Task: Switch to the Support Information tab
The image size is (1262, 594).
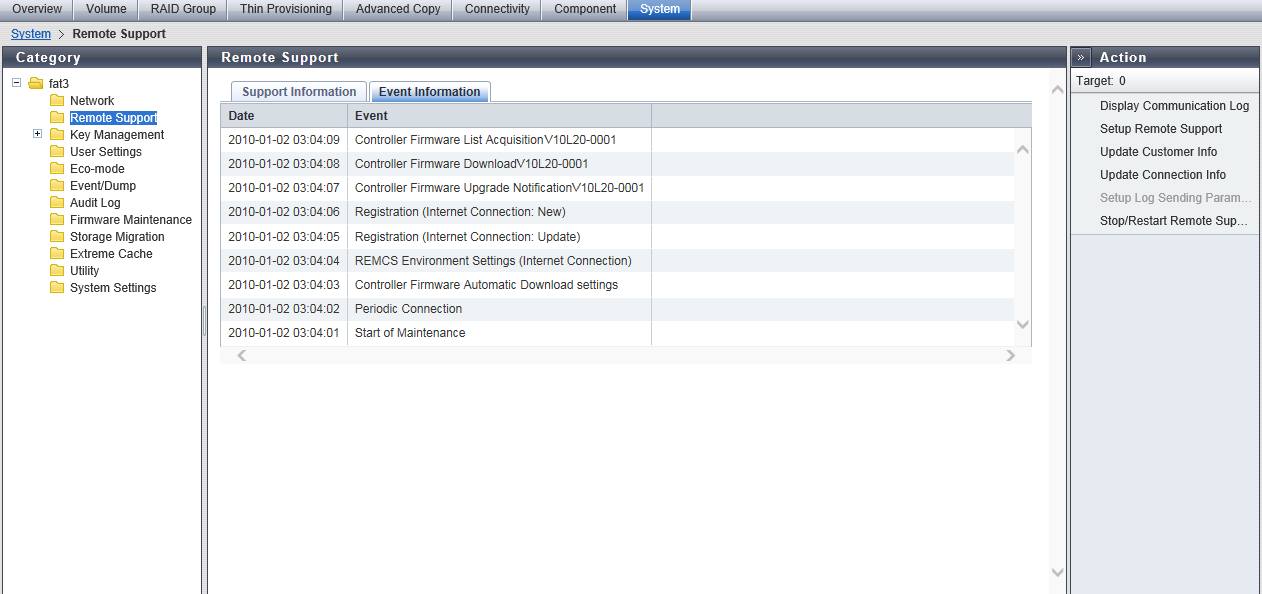Action: pyautogui.click(x=299, y=92)
